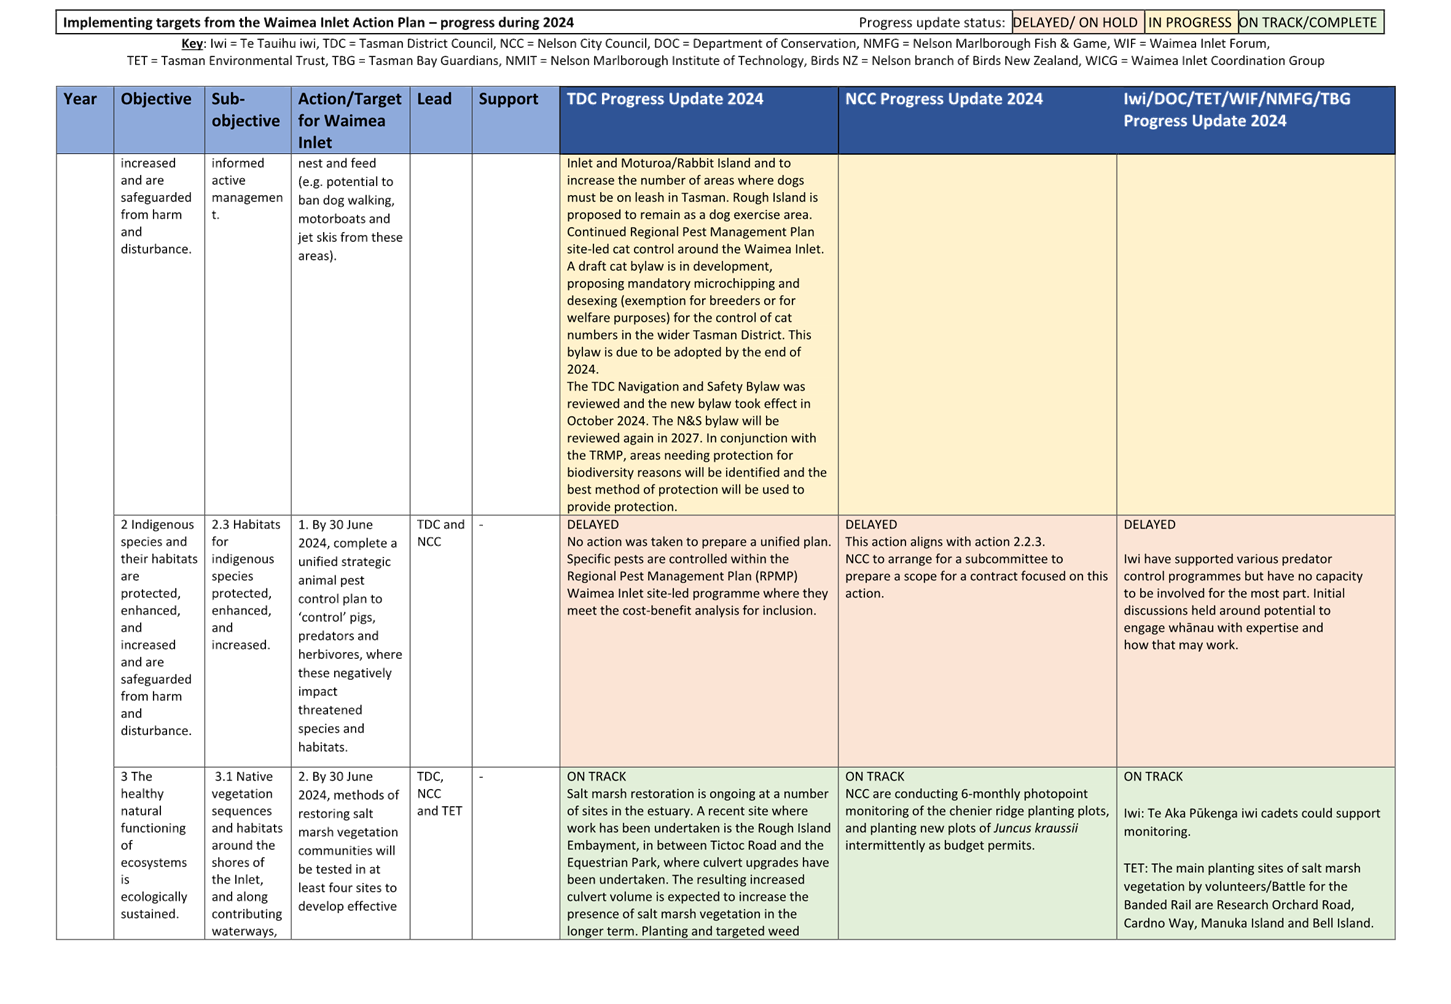This screenshot has width=1451, height=1004.
Task: Select the 'Lead' column header
Action: pos(441,120)
